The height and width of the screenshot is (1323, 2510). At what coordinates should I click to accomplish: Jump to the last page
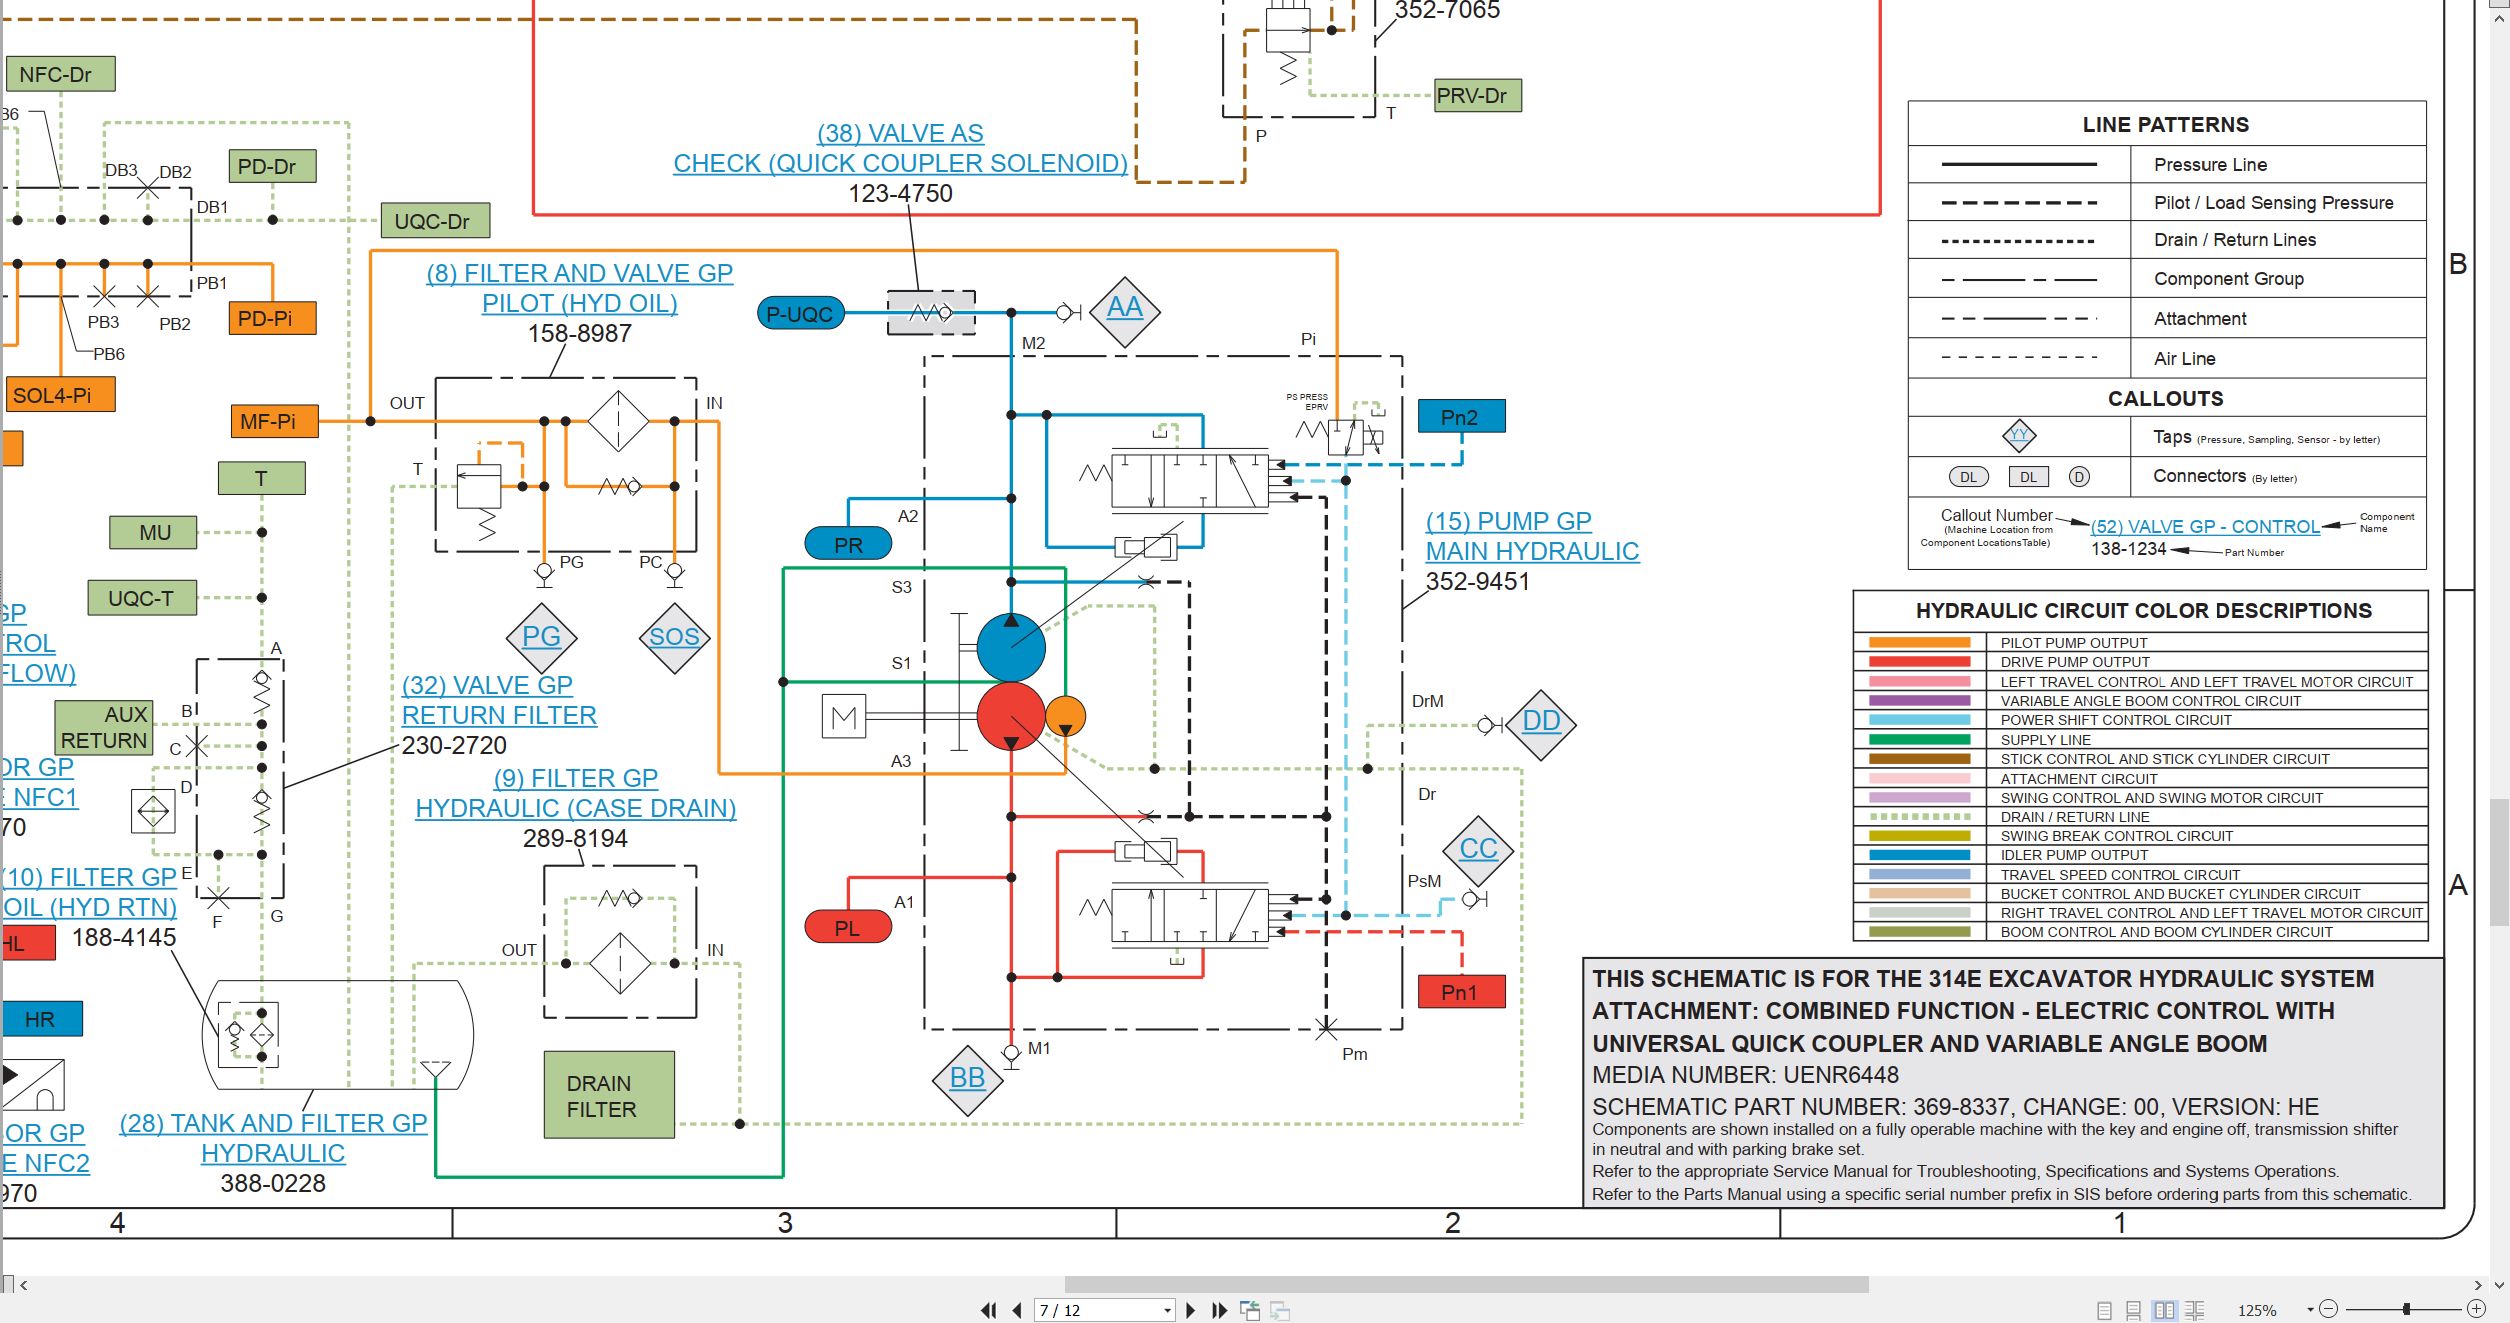pos(1219,1310)
